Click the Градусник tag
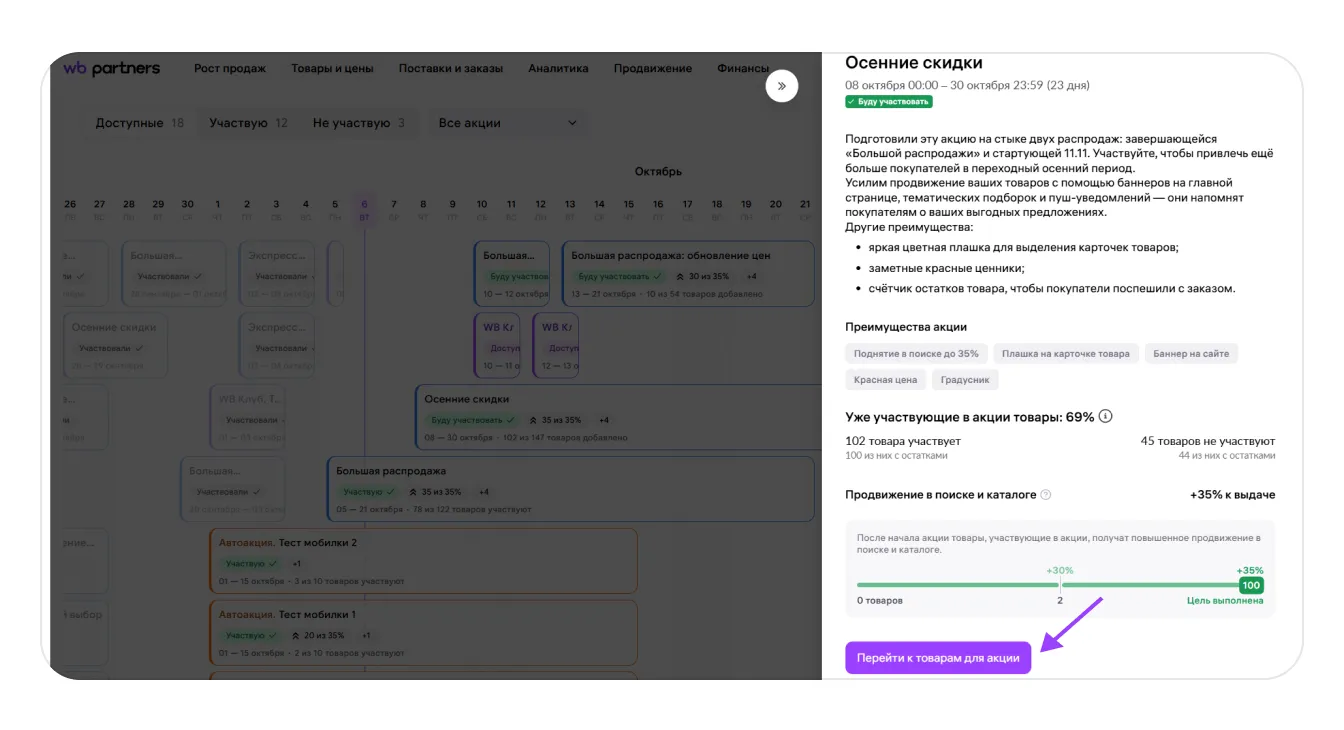 [x=965, y=380]
